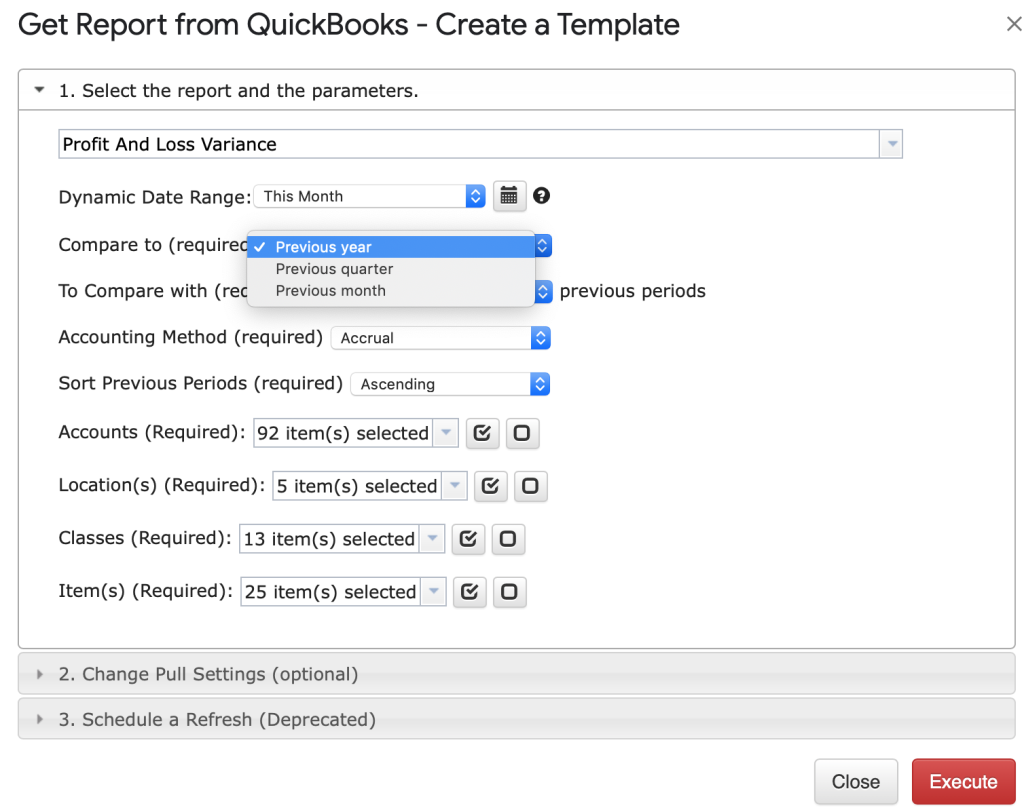Choose Previous month in the list

point(391,291)
